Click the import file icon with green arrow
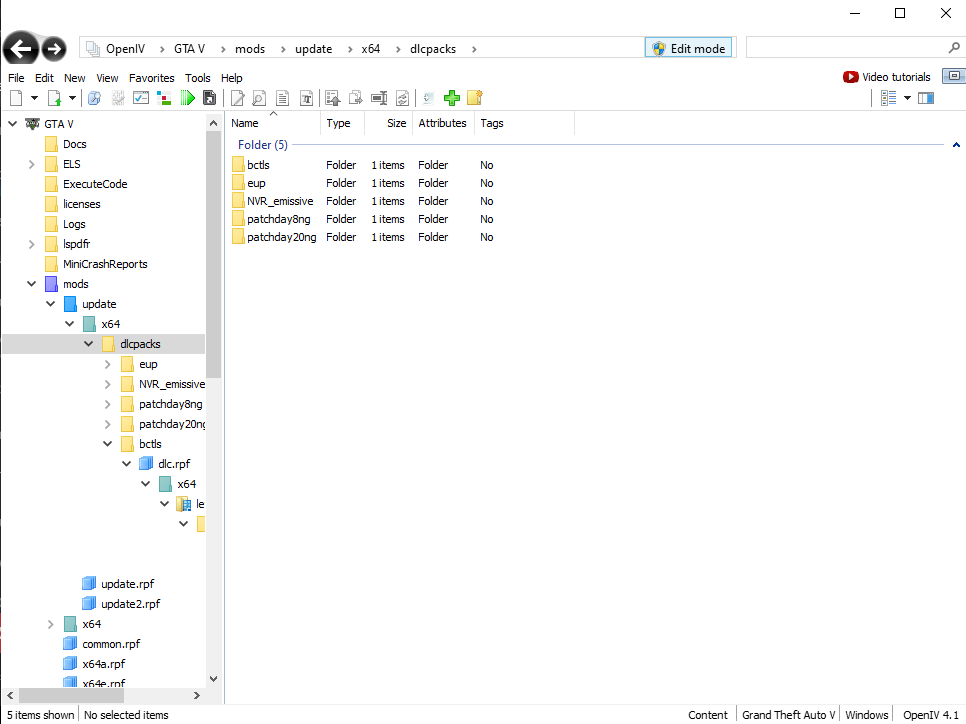The width and height of the screenshot is (966, 724). point(54,97)
